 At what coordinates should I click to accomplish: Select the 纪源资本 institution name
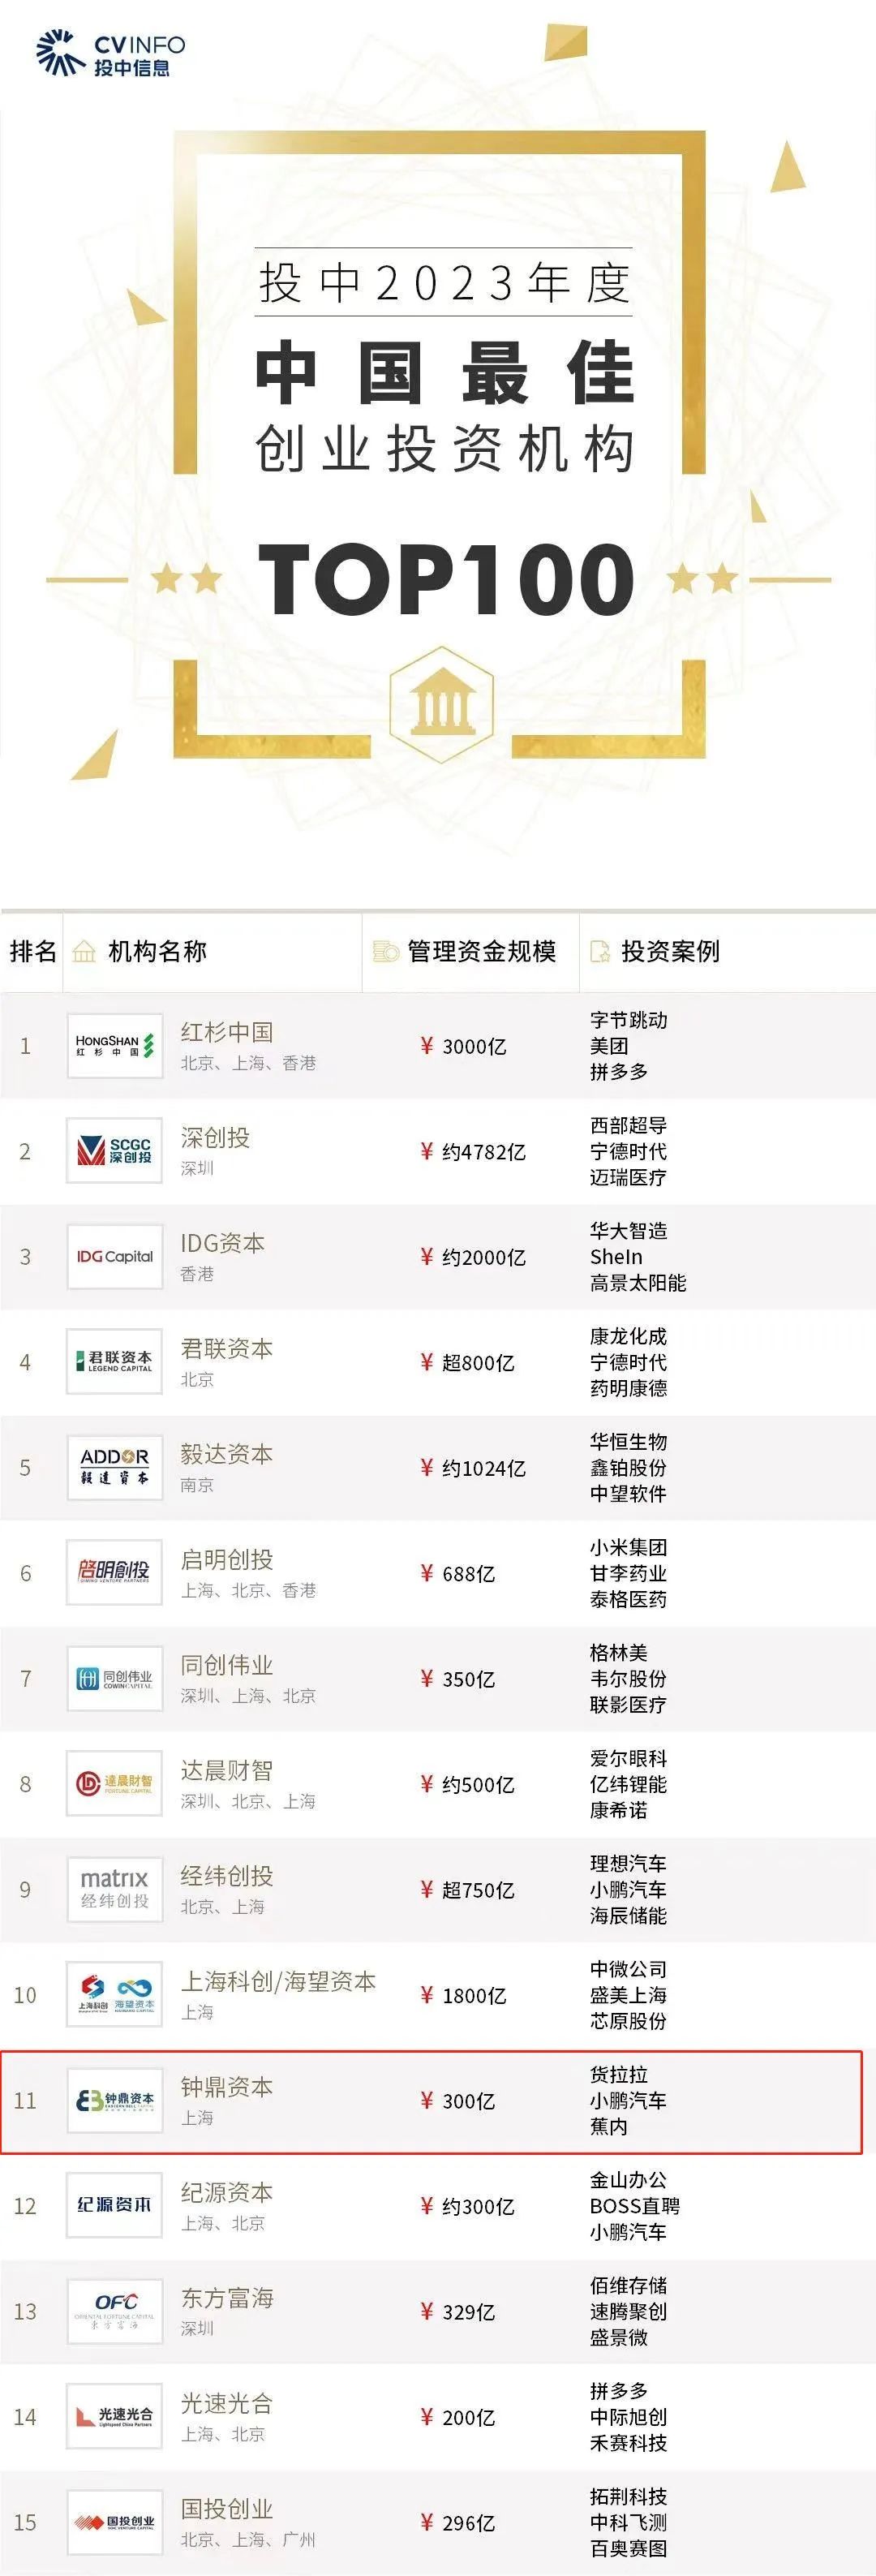[227, 2193]
